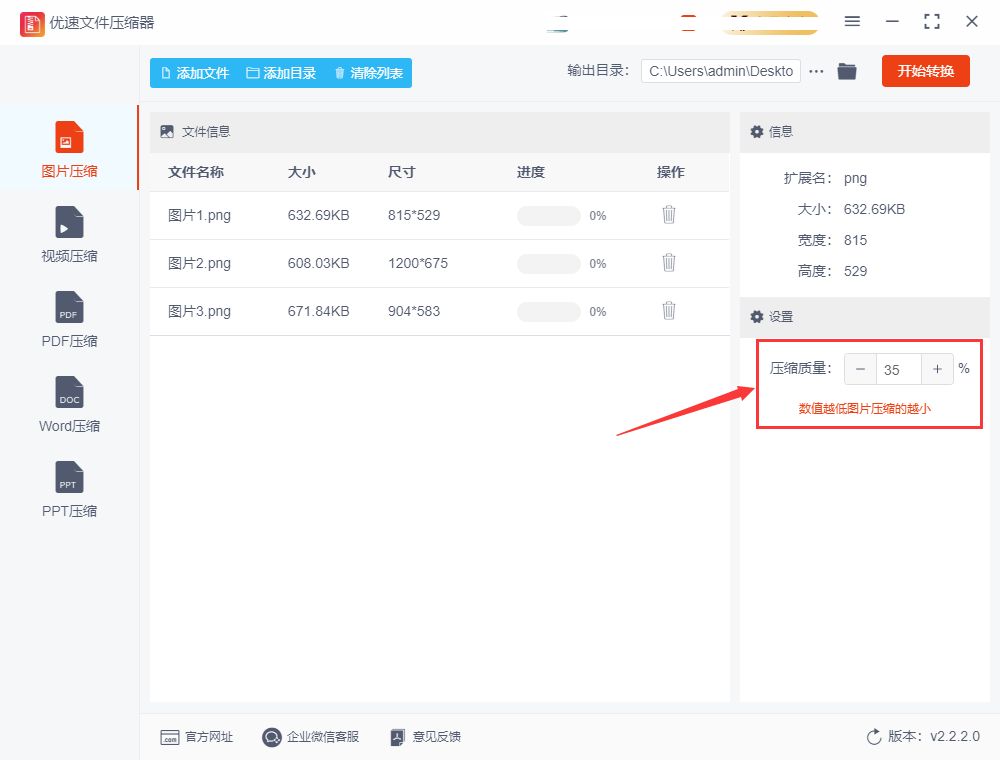Click the three-dots browse output directory button

coord(816,71)
